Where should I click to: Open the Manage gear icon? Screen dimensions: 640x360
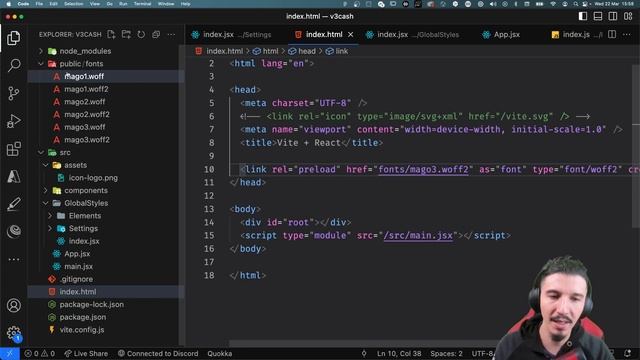13,333
